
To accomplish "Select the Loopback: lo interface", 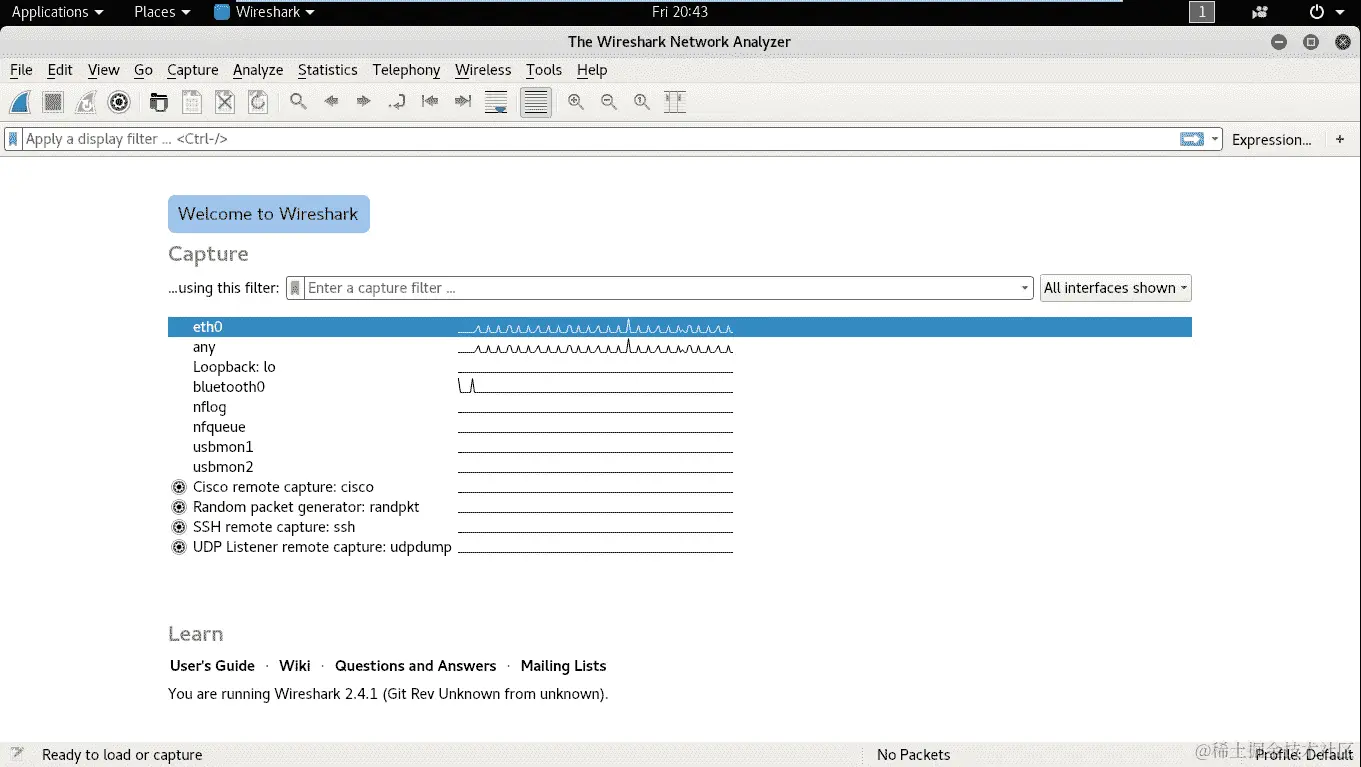I will 680,367.
